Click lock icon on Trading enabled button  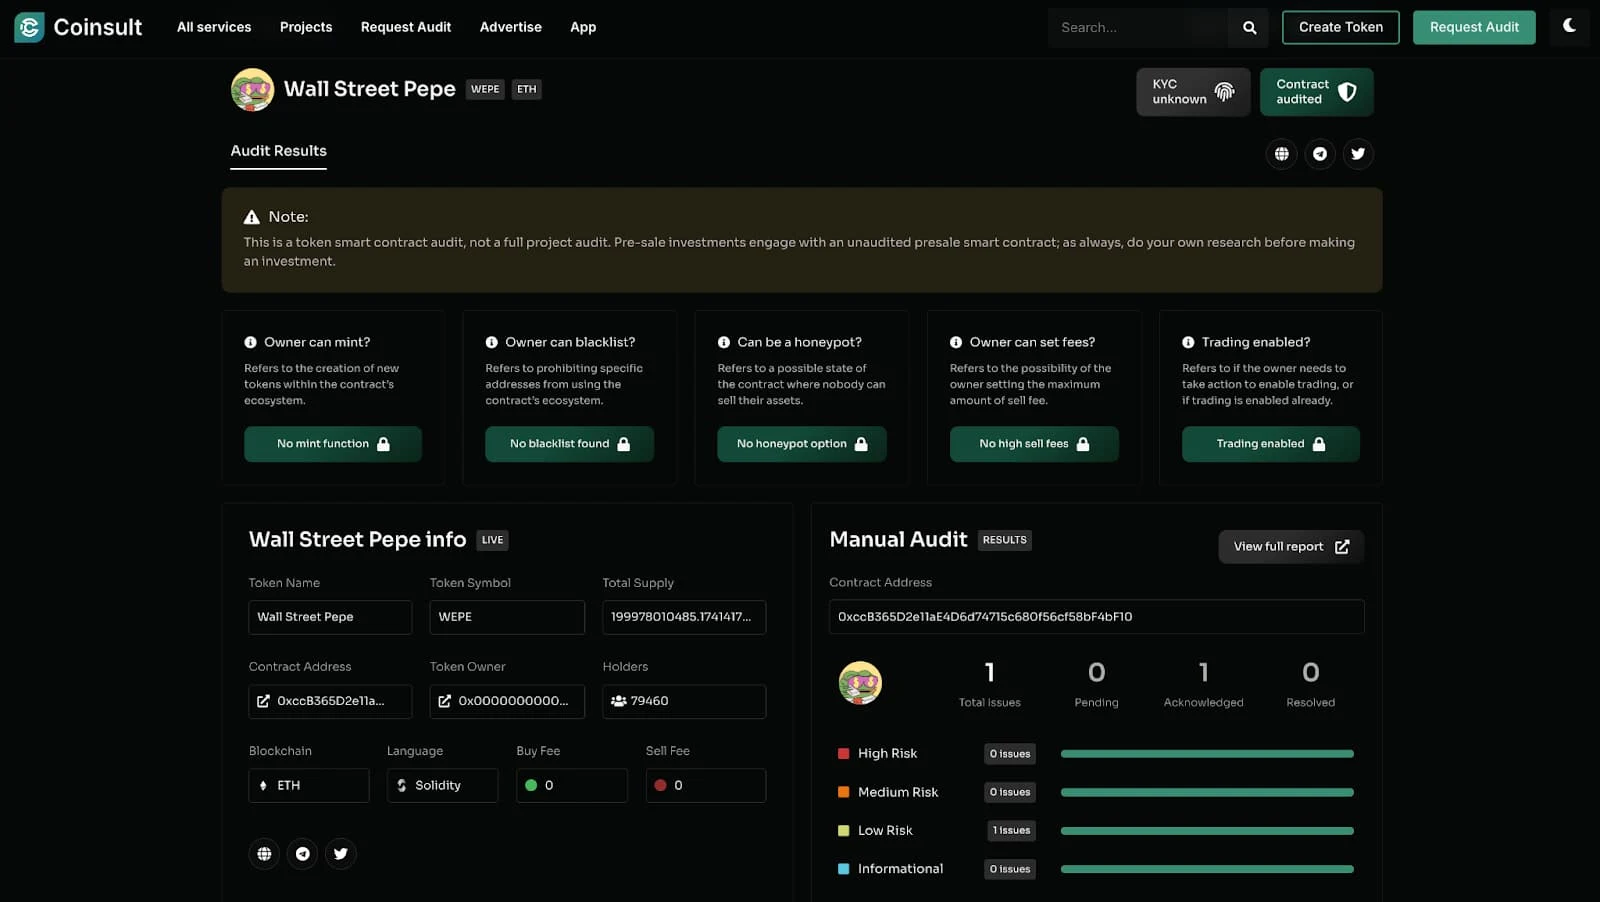(1318, 444)
